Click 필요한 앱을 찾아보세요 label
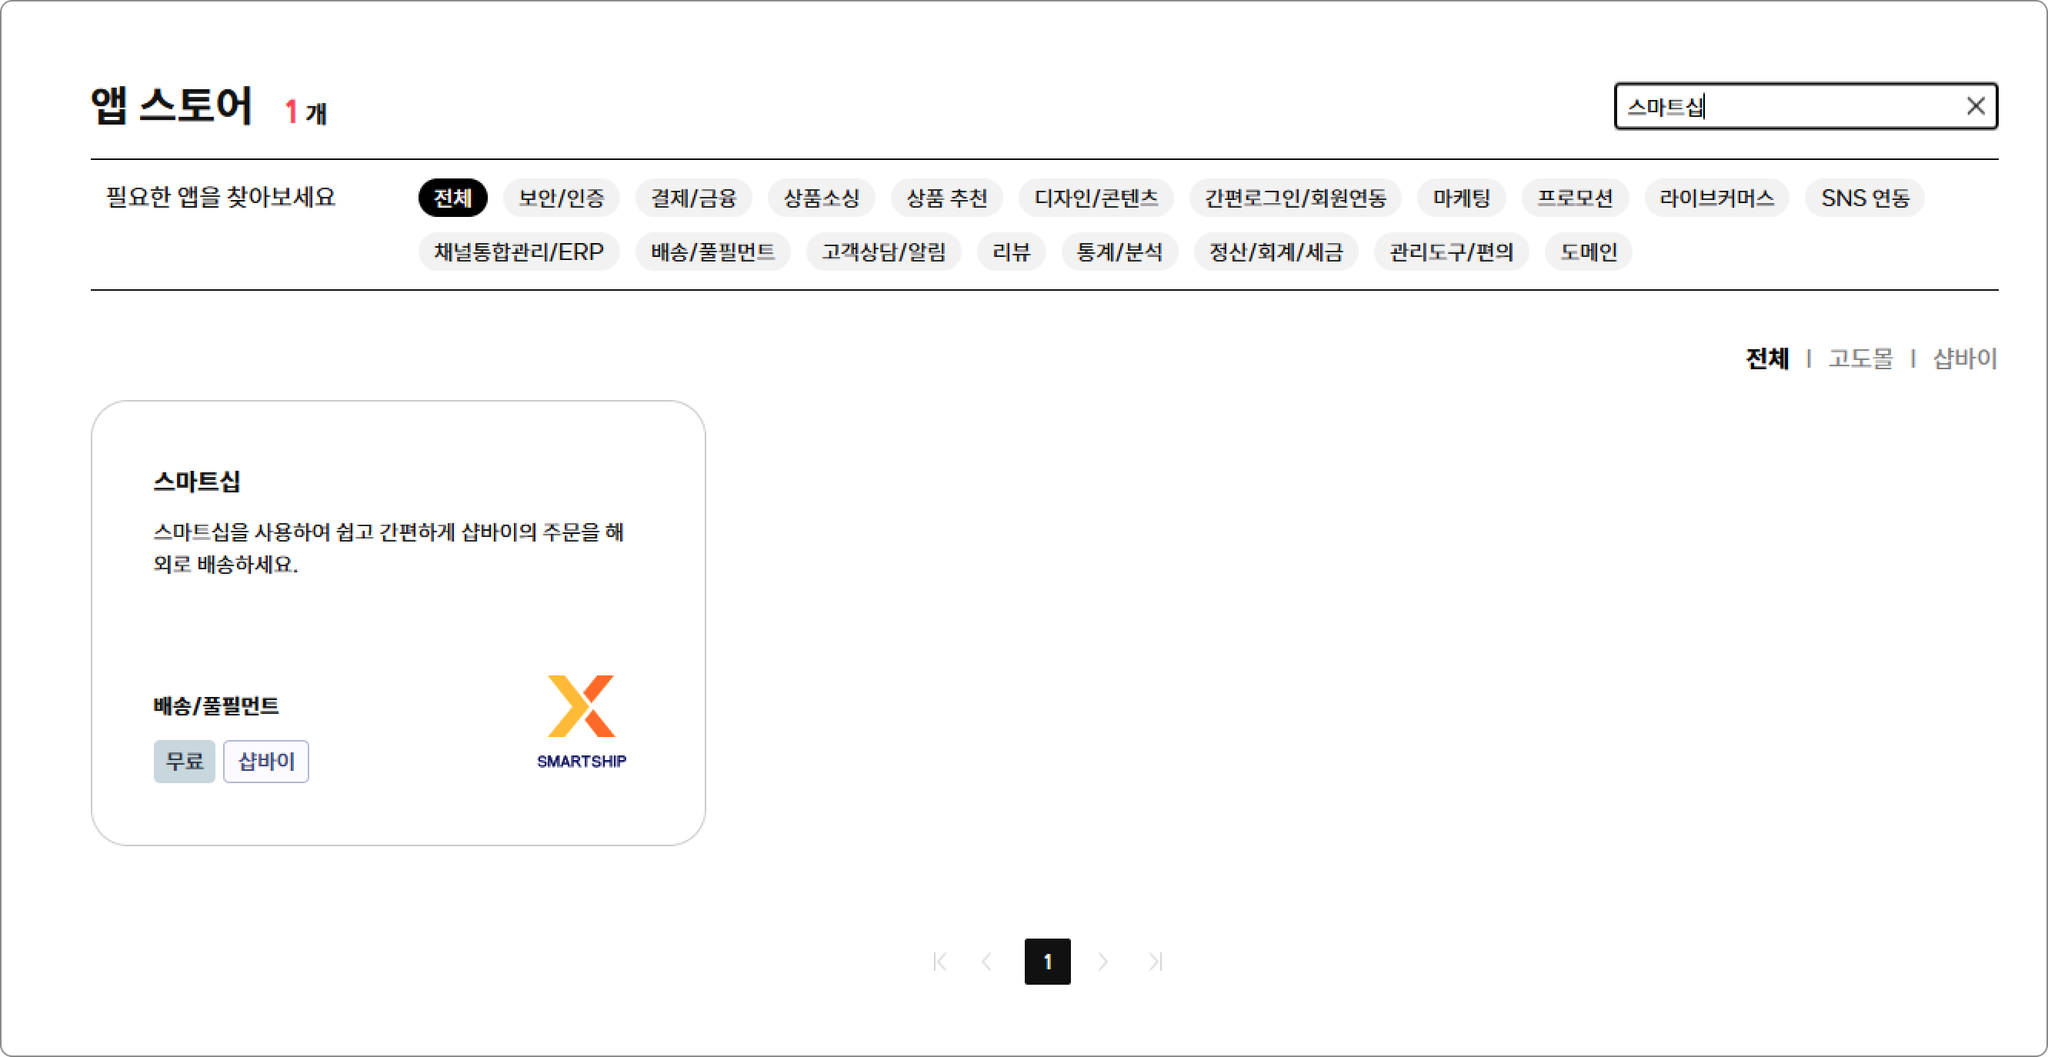The width and height of the screenshot is (2048, 1057). [x=221, y=197]
